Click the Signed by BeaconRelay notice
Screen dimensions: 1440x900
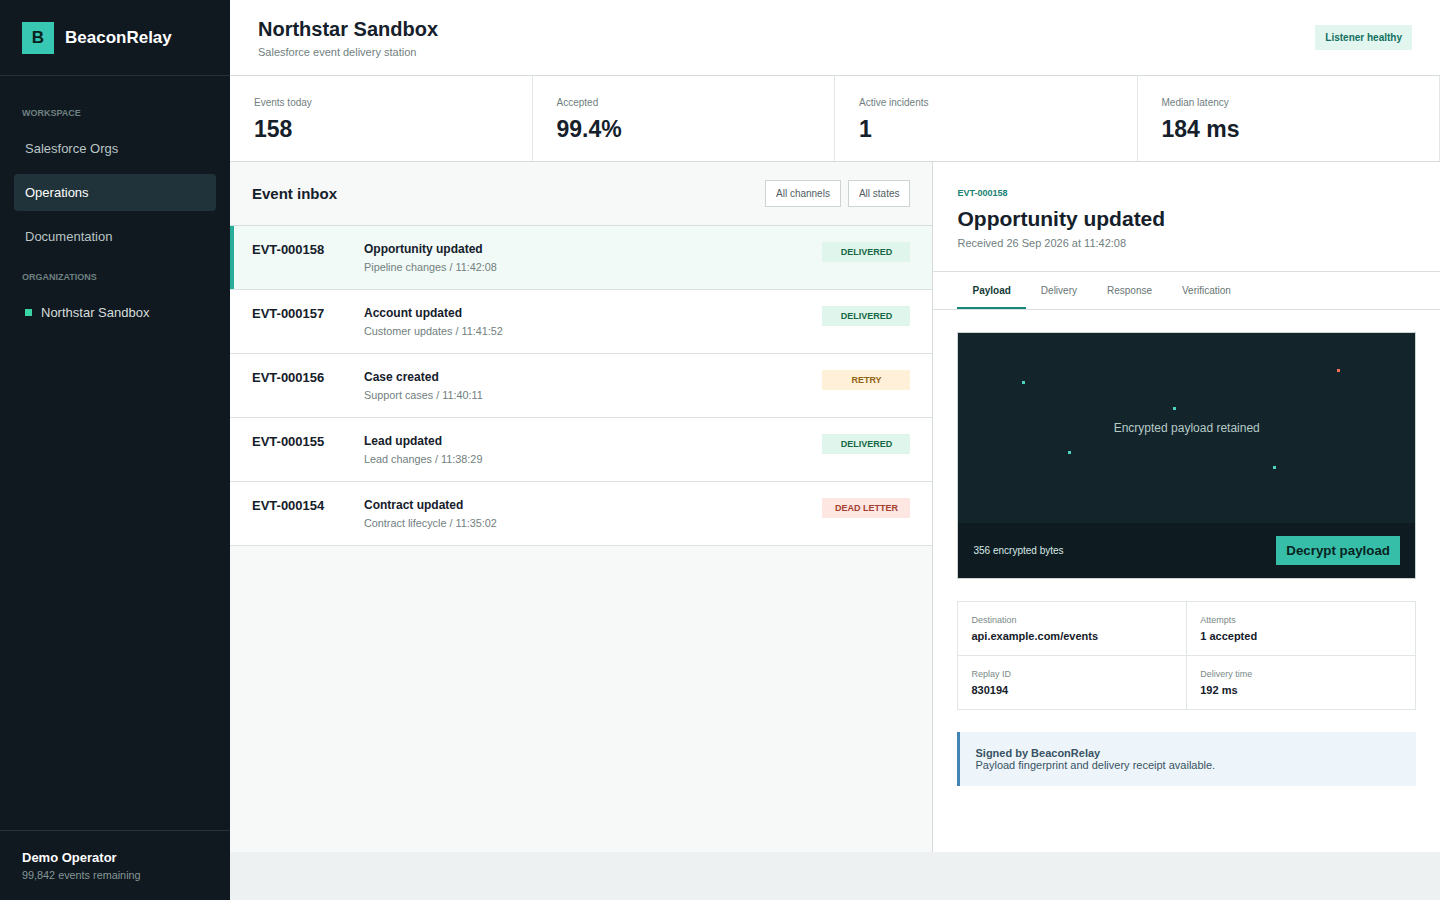point(1187,759)
